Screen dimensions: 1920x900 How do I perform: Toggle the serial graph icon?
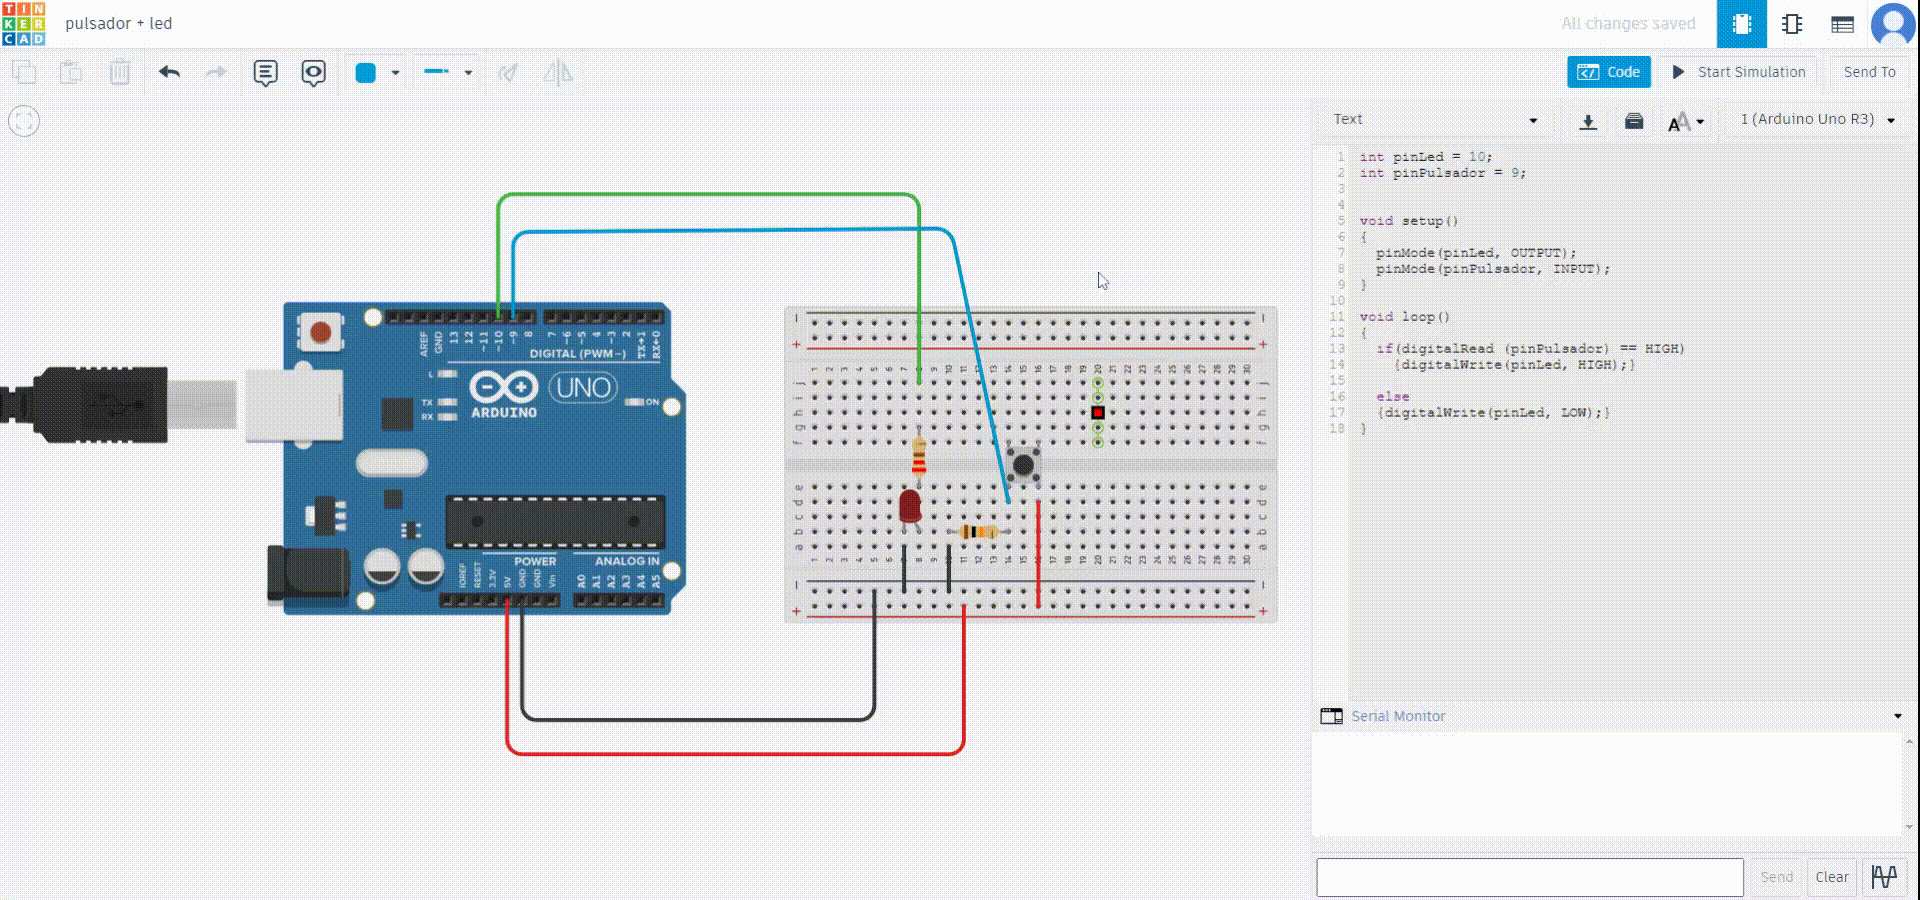[1884, 877]
